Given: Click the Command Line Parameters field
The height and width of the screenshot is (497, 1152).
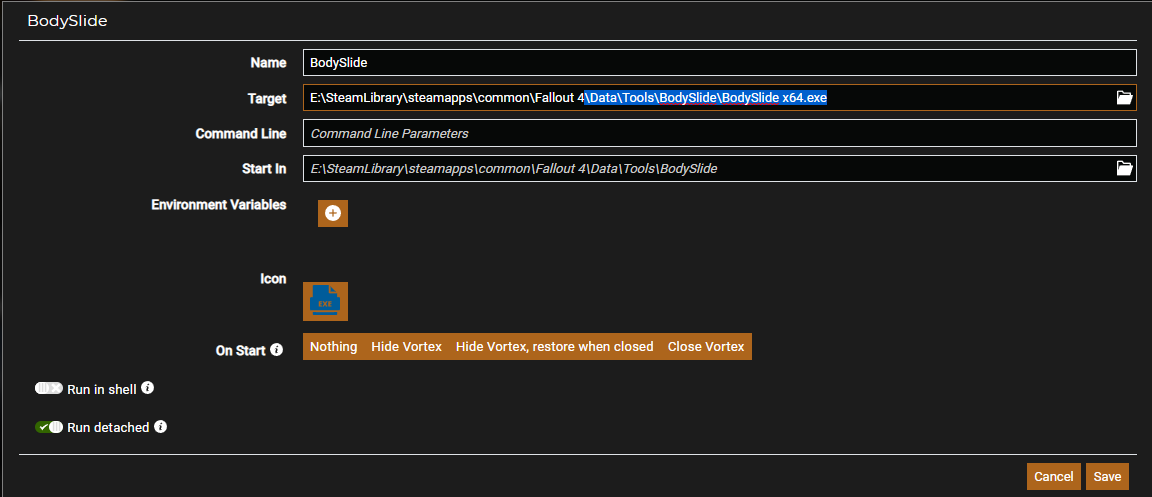Looking at the screenshot, I should point(719,133).
